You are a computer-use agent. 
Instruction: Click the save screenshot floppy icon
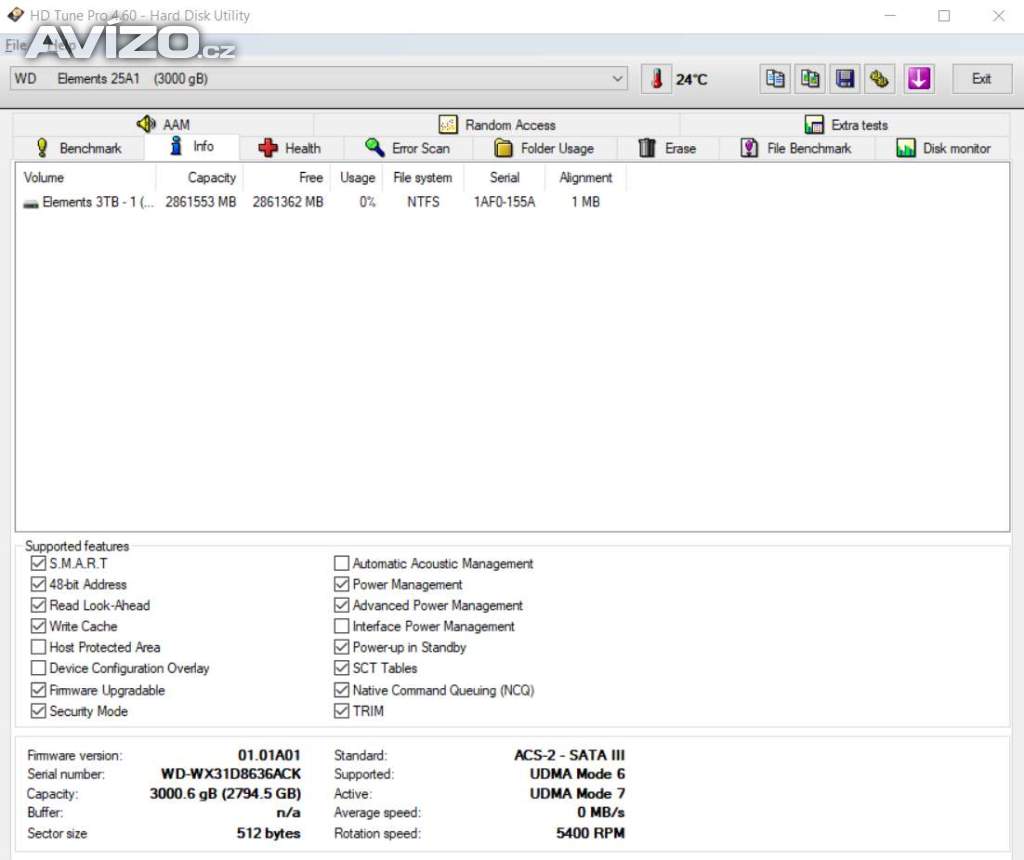pyautogui.click(x=845, y=79)
